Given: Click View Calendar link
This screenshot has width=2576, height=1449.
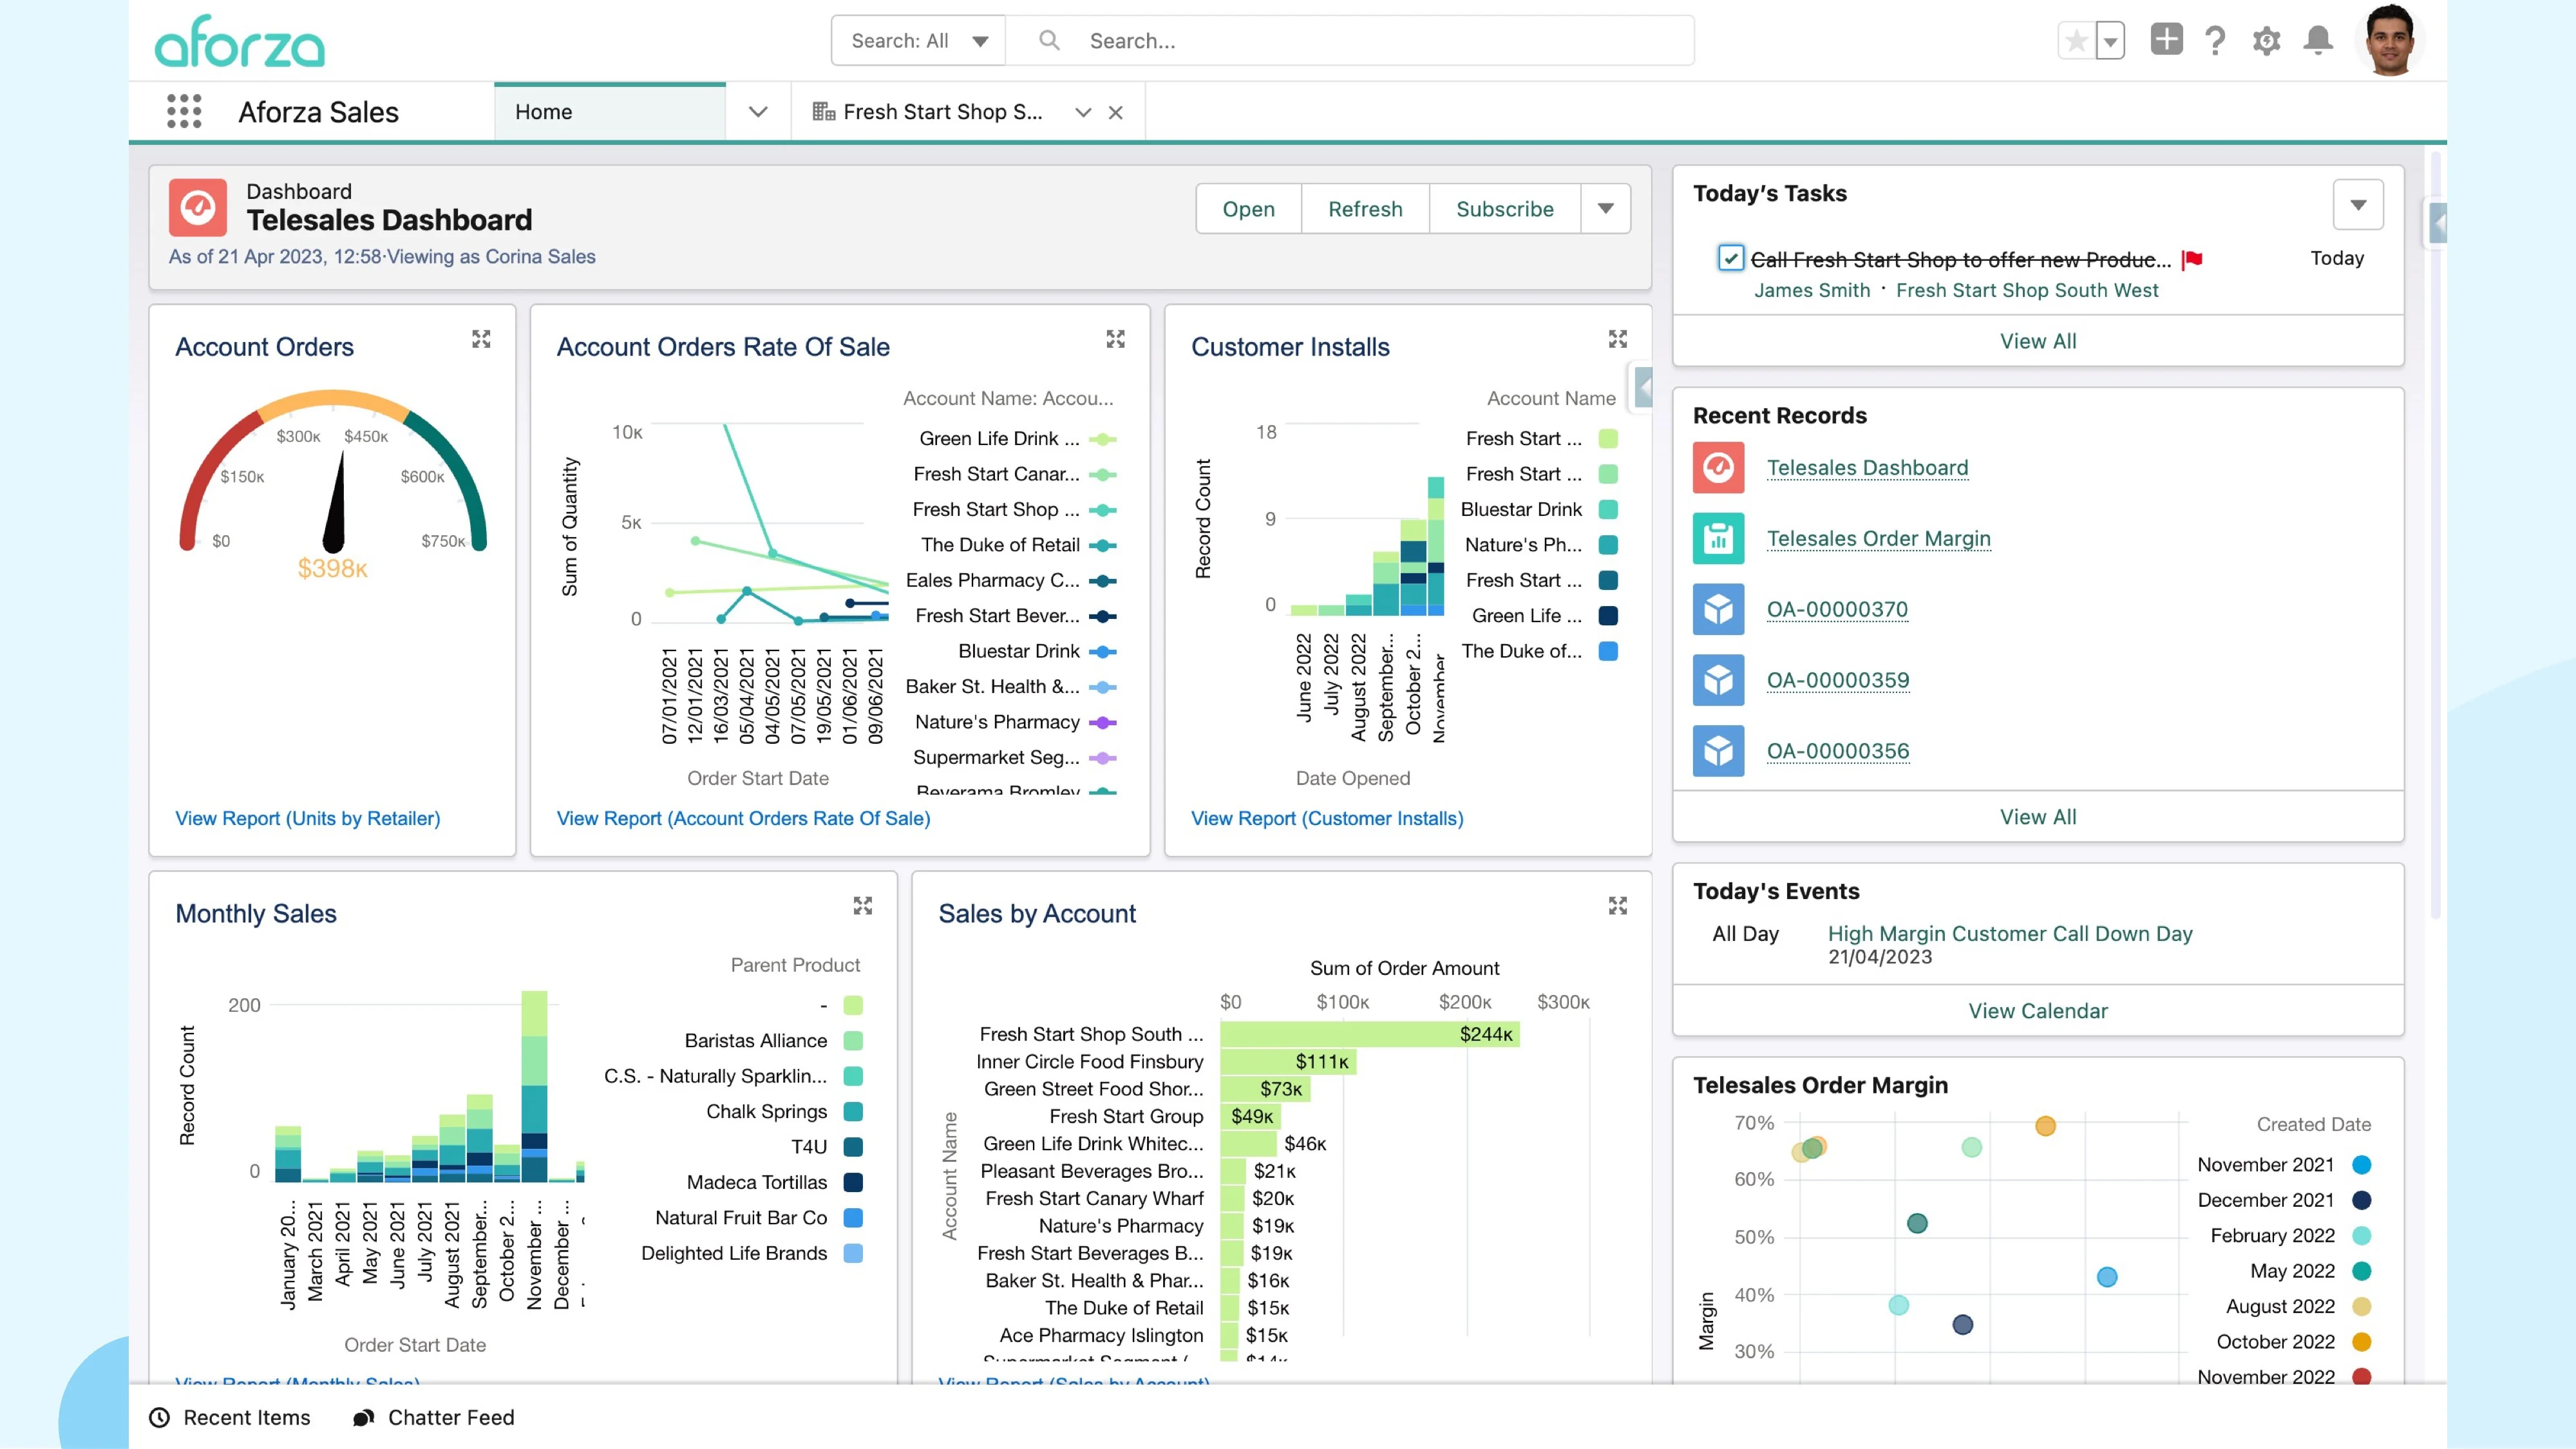Looking at the screenshot, I should click(x=2038, y=1011).
